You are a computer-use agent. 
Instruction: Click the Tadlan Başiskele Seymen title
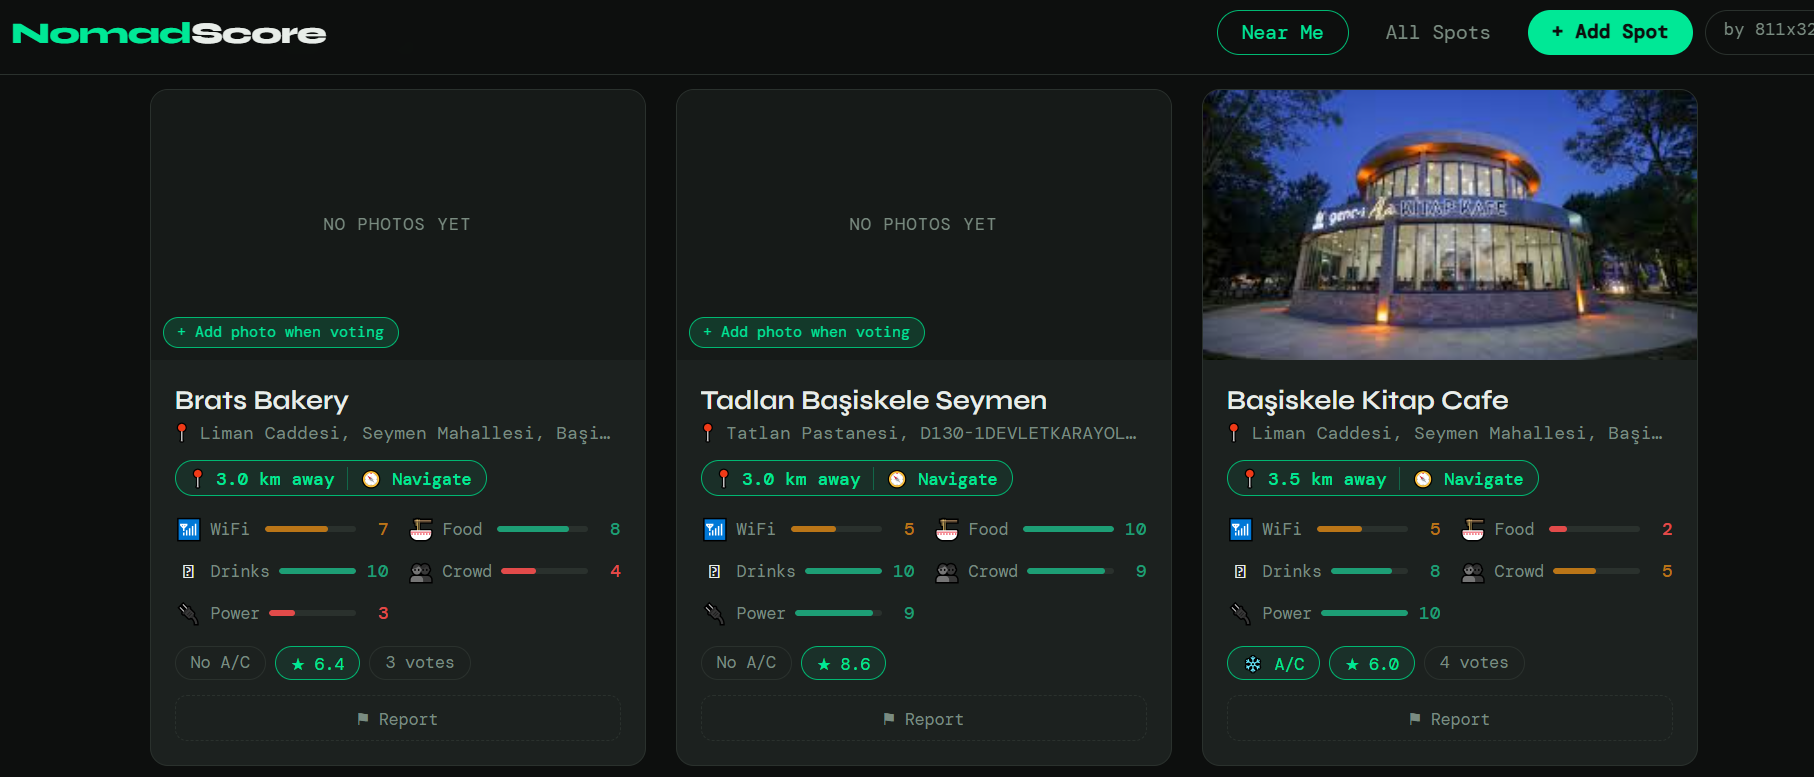click(x=874, y=400)
